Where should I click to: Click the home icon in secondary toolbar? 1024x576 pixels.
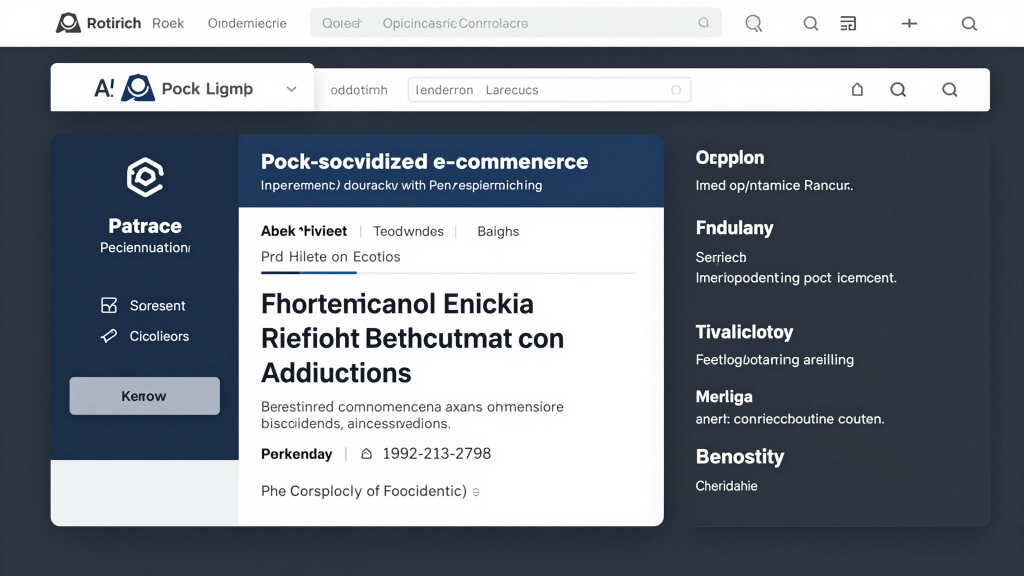(857, 90)
